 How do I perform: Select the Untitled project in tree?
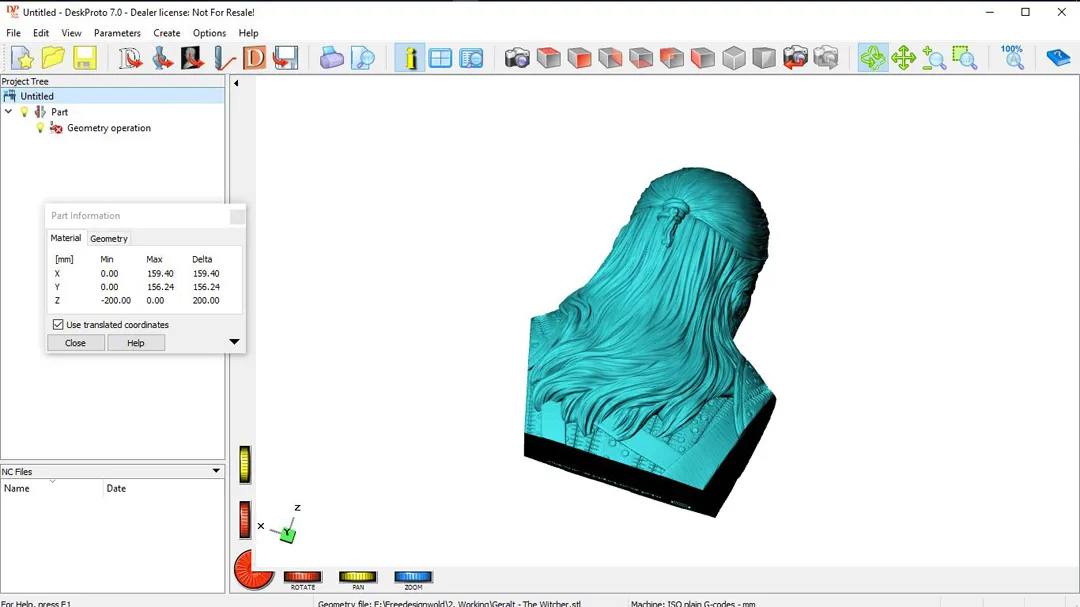pyautogui.click(x=37, y=96)
